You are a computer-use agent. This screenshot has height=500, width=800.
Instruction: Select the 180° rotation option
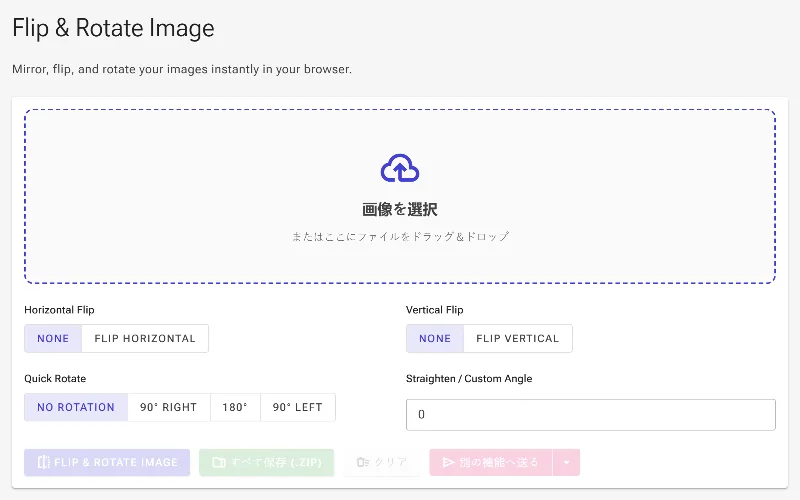[235, 407]
